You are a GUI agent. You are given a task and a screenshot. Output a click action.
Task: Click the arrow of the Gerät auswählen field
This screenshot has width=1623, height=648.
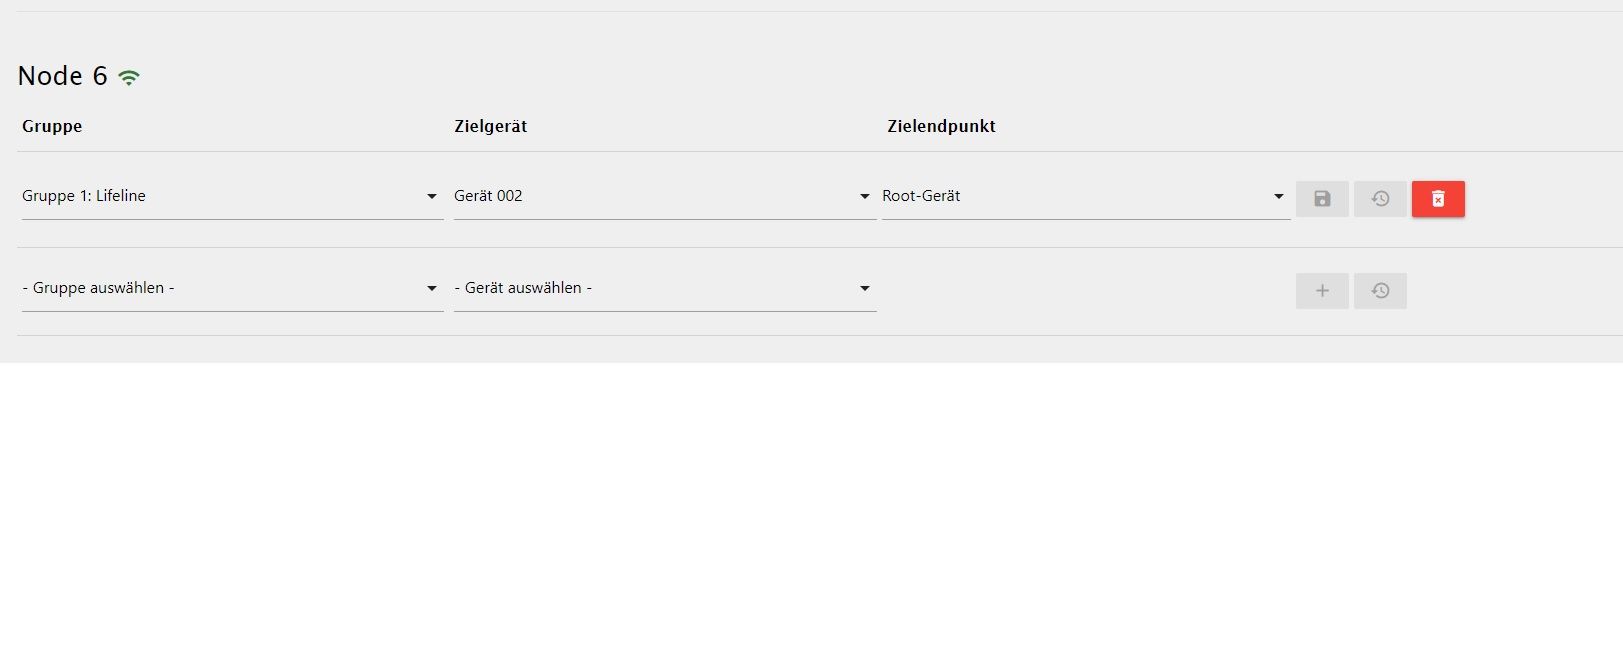(865, 289)
